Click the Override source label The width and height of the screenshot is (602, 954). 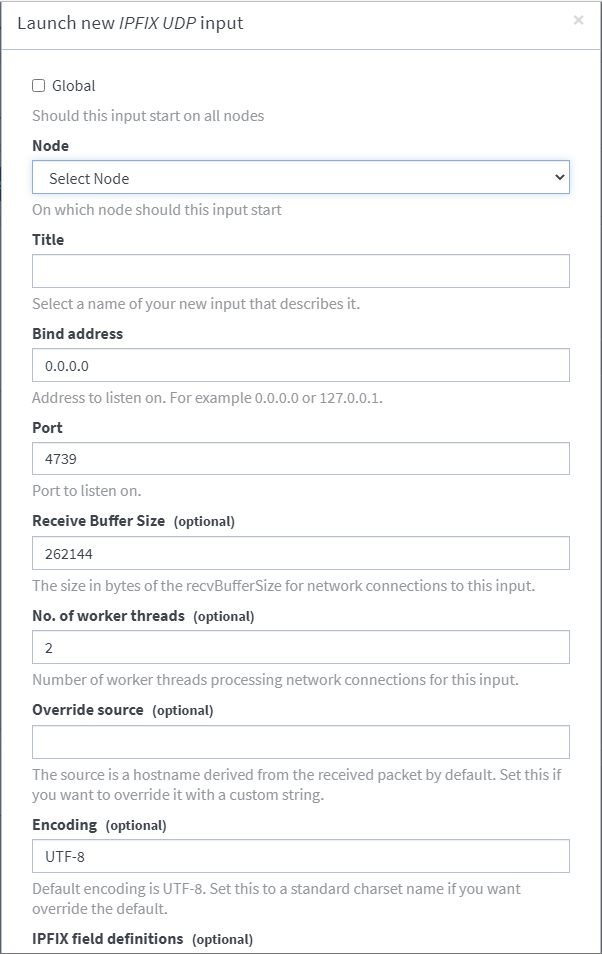pyautogui.click(x=88, y=710)
